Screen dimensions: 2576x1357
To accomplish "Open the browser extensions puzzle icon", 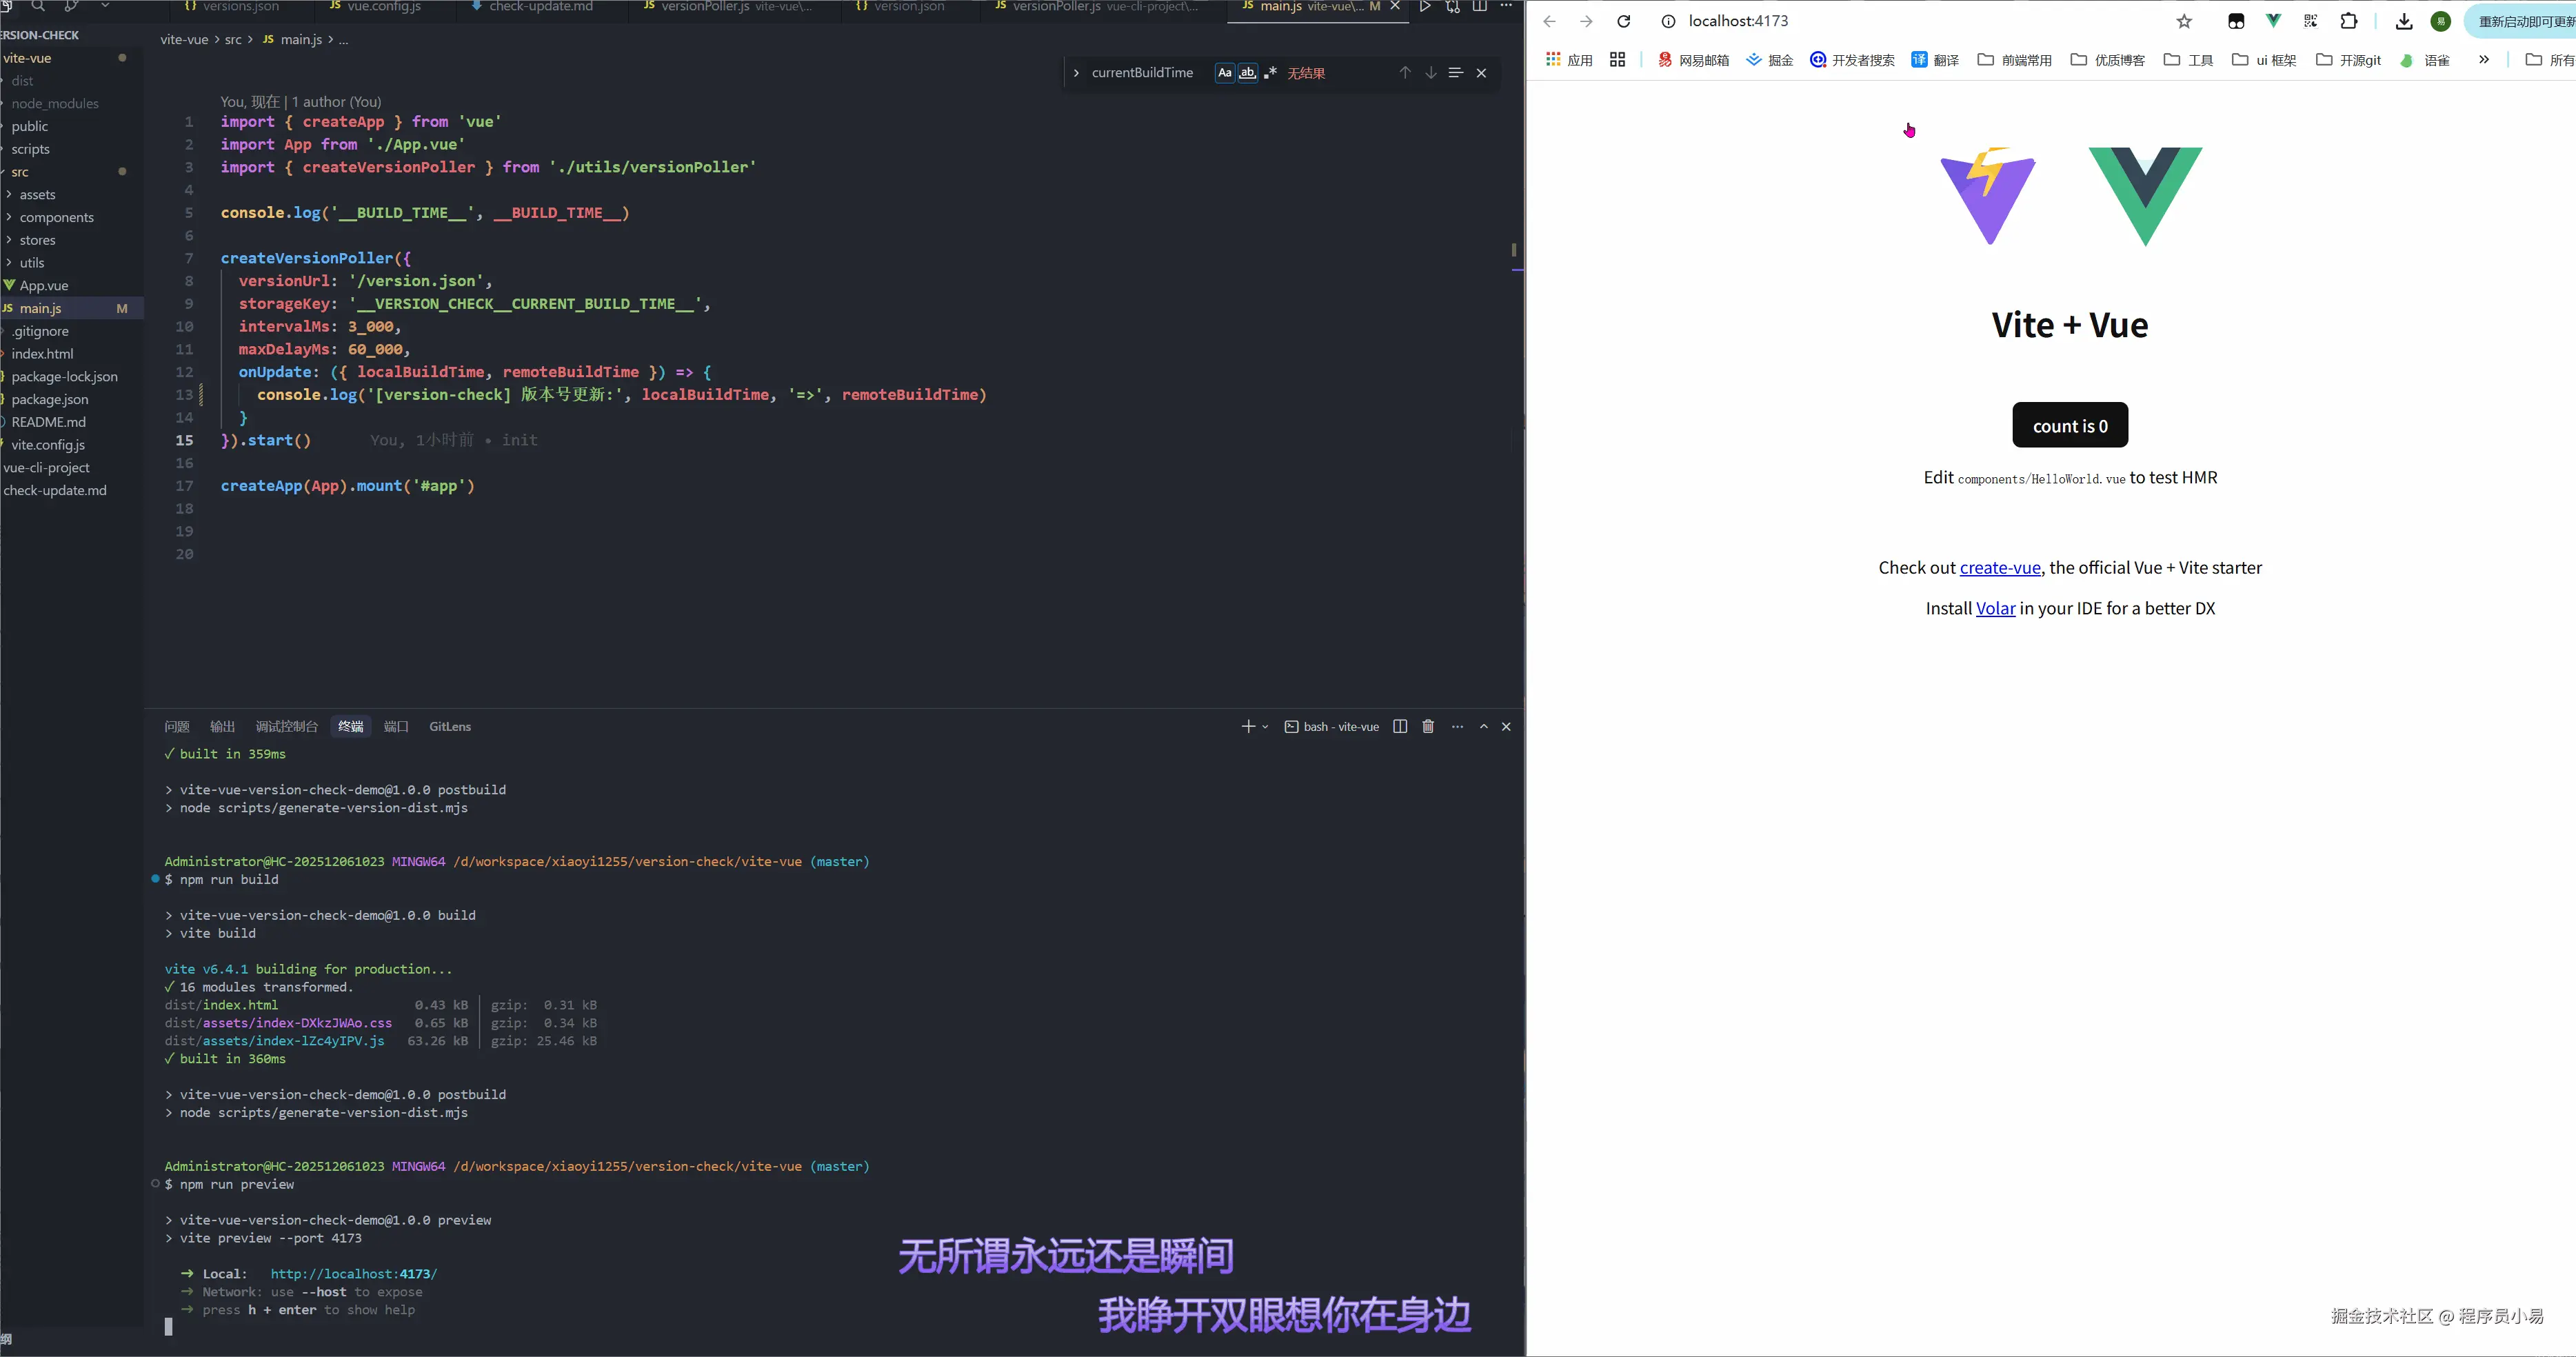I will (x=2348, y=21).
